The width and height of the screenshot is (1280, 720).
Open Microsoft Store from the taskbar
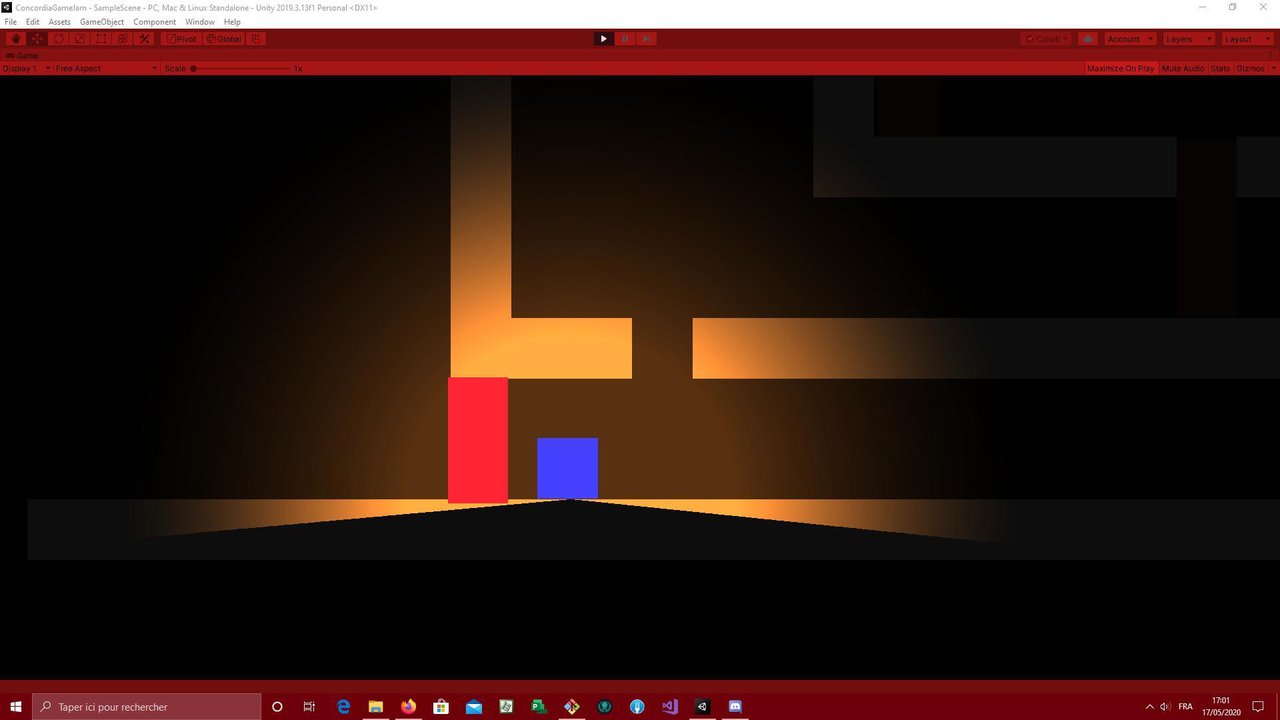[441, 706]
